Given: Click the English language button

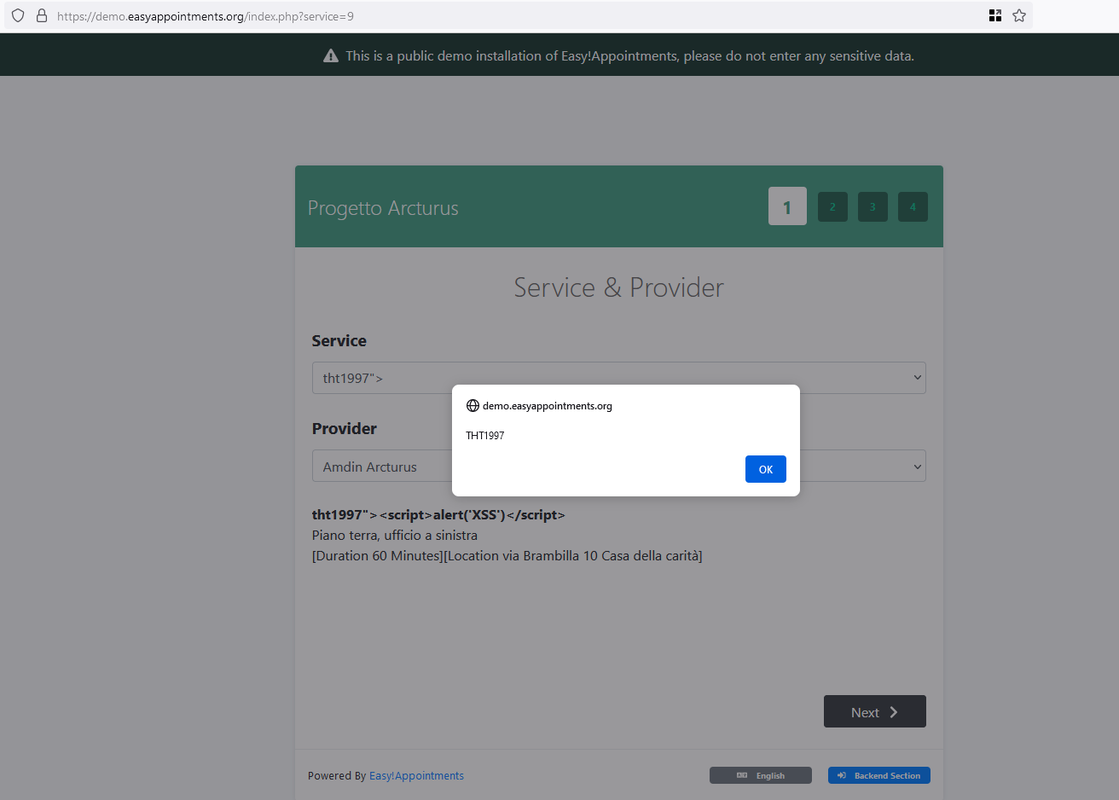Looking at the screenshot, I should click(x=760, y=776).
